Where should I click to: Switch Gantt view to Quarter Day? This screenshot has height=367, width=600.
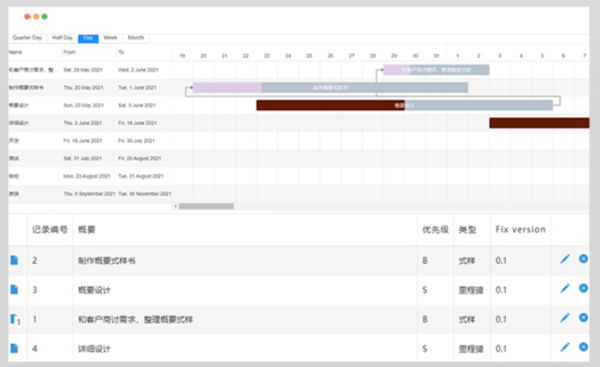pyautogui.click(x=27, y=38)
